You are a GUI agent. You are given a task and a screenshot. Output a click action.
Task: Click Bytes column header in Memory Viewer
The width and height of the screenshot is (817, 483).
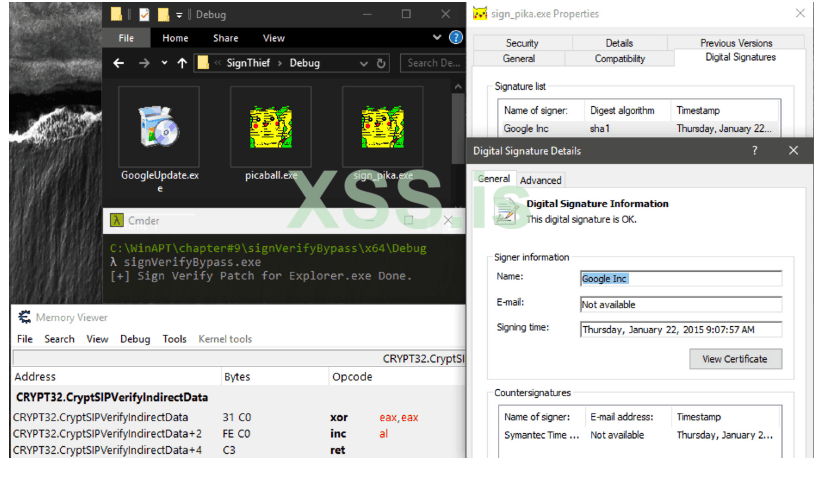(x=275, y=377)
